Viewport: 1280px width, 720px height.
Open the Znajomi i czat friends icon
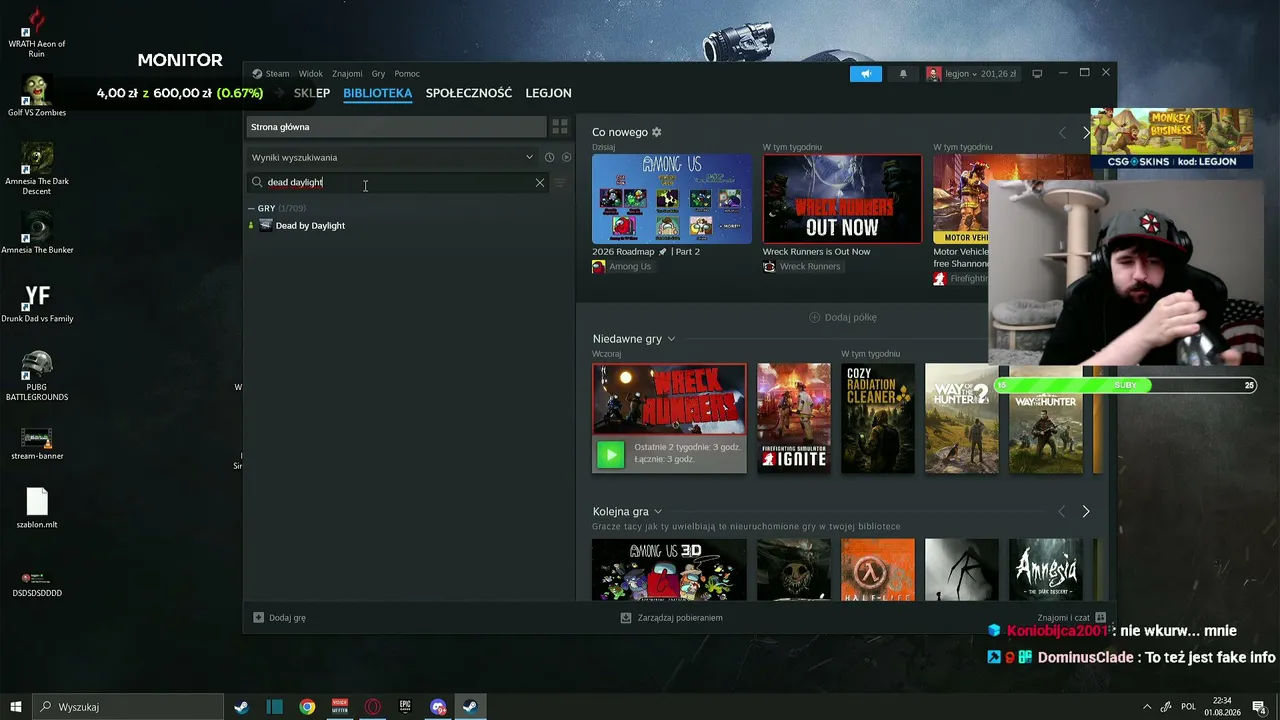pos(1101,618)
